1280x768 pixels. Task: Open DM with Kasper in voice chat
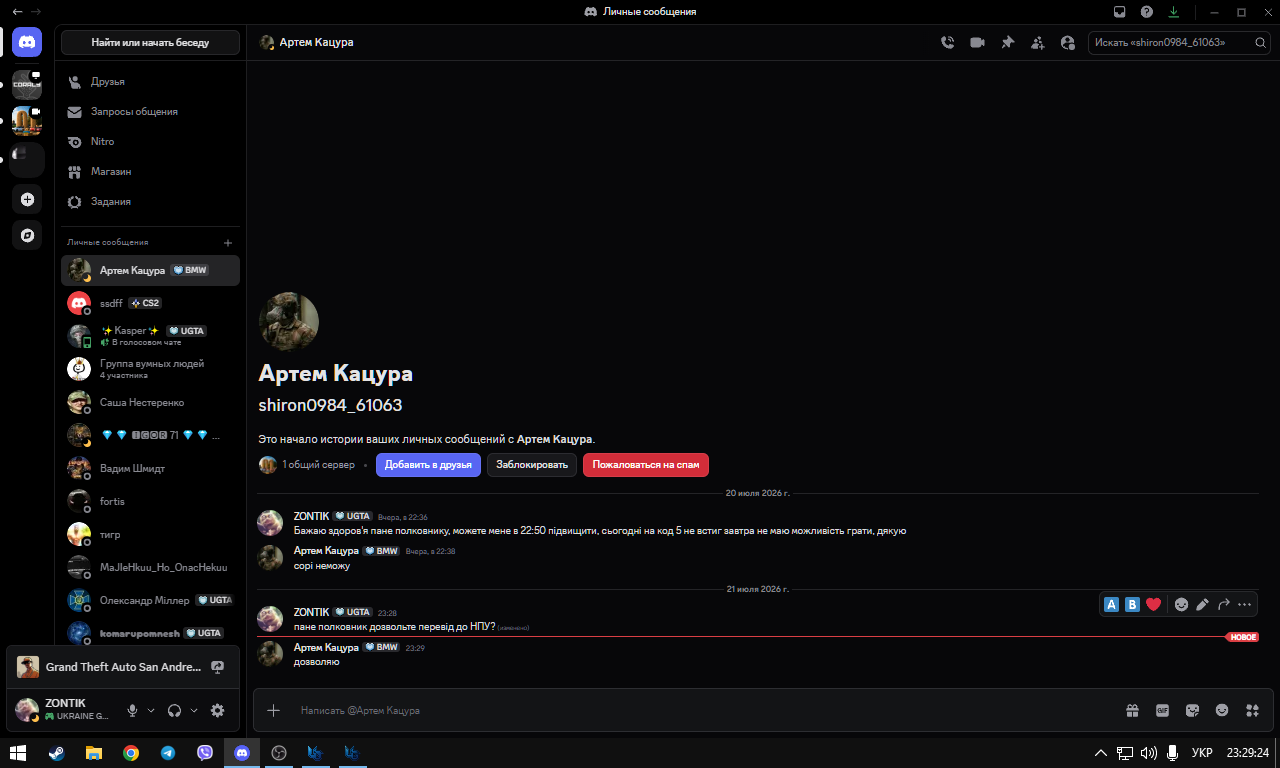[150, 336]
